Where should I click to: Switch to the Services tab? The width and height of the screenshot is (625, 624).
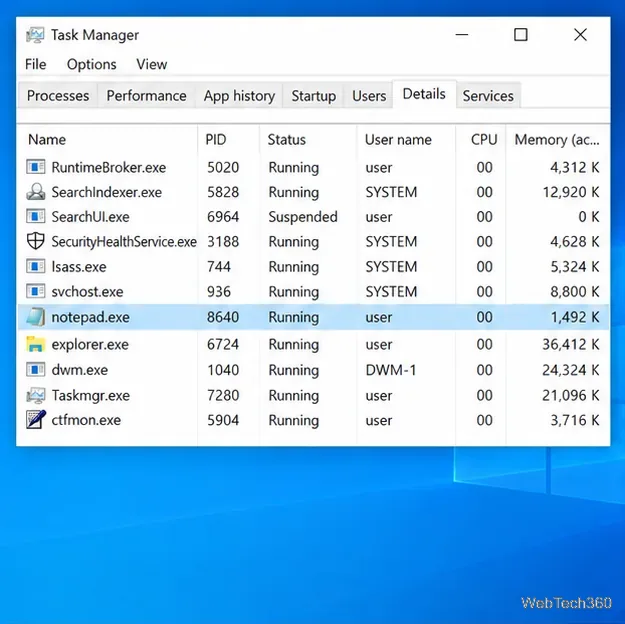(488, 96)
